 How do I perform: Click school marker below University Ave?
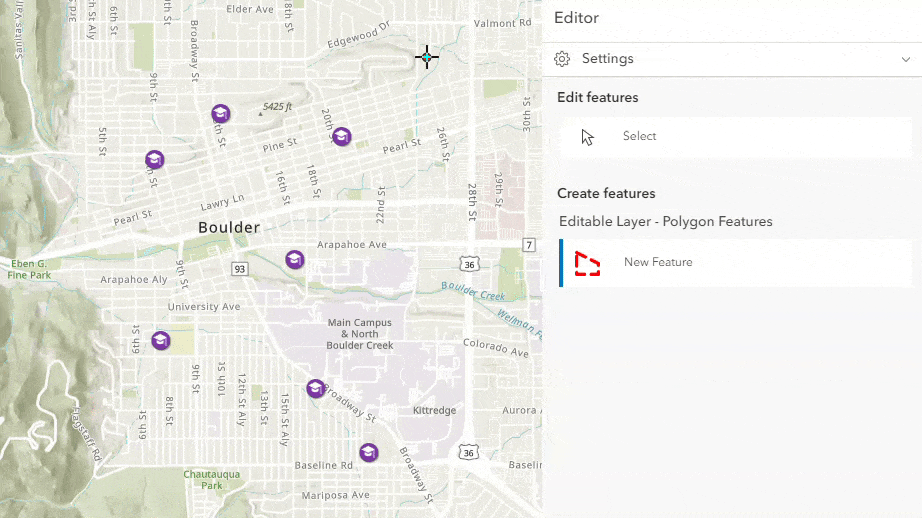pyautogui.click(x=160, y=340)
